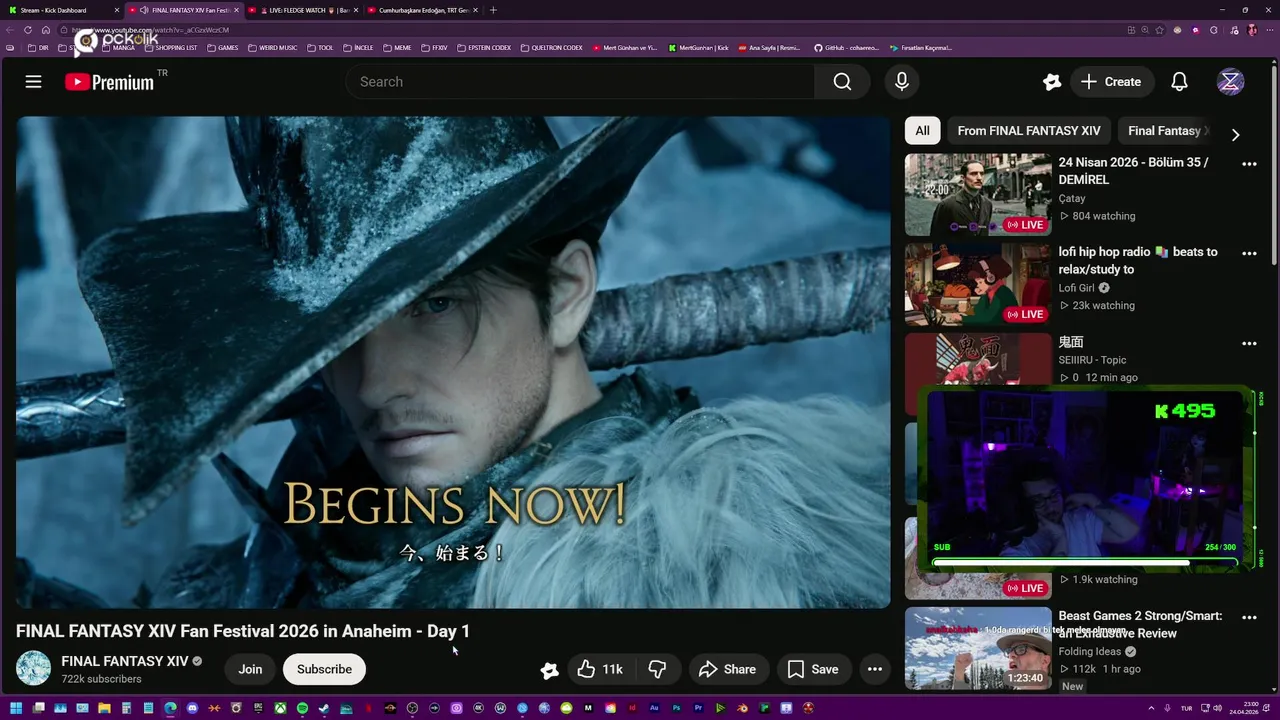Open the WEIRD MUSIC bookmark folder

tap(272, 48)
